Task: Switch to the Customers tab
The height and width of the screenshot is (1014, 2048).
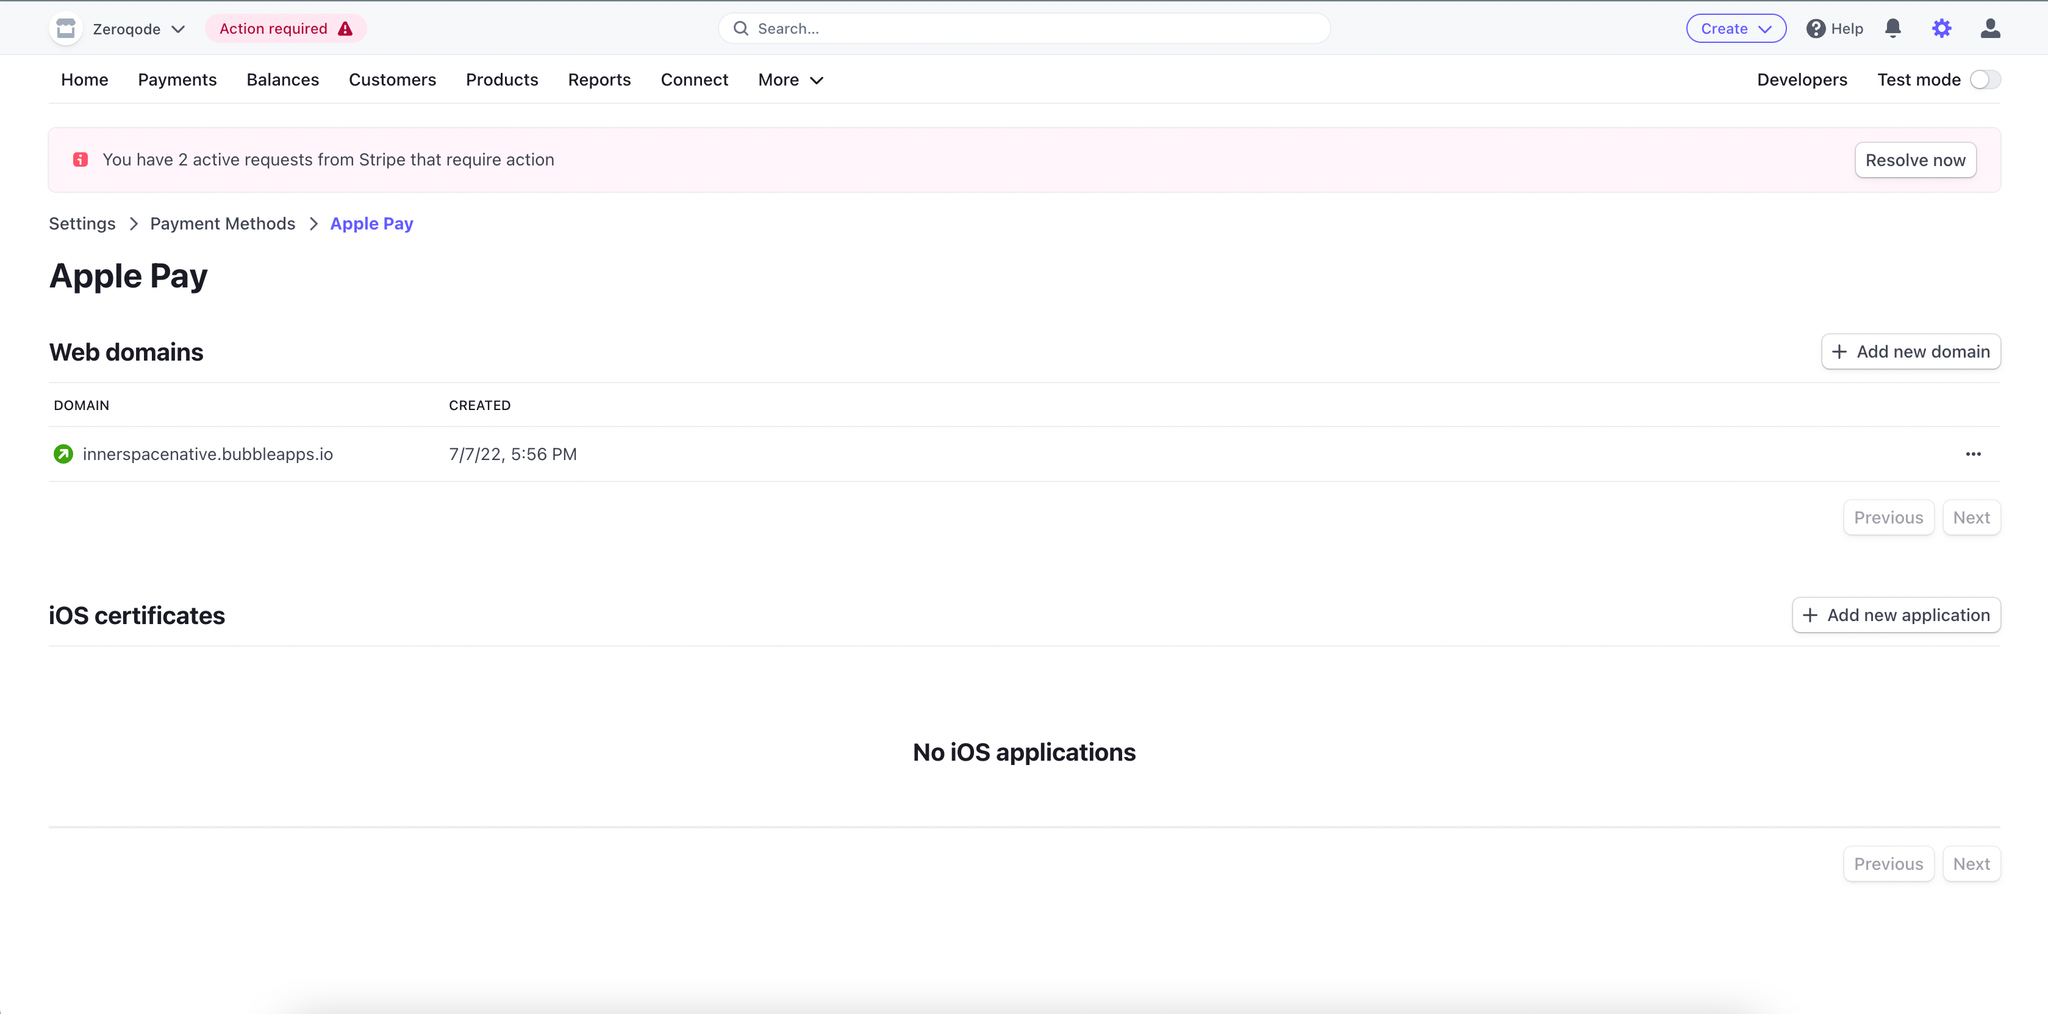Action: (x=392, y=80)
